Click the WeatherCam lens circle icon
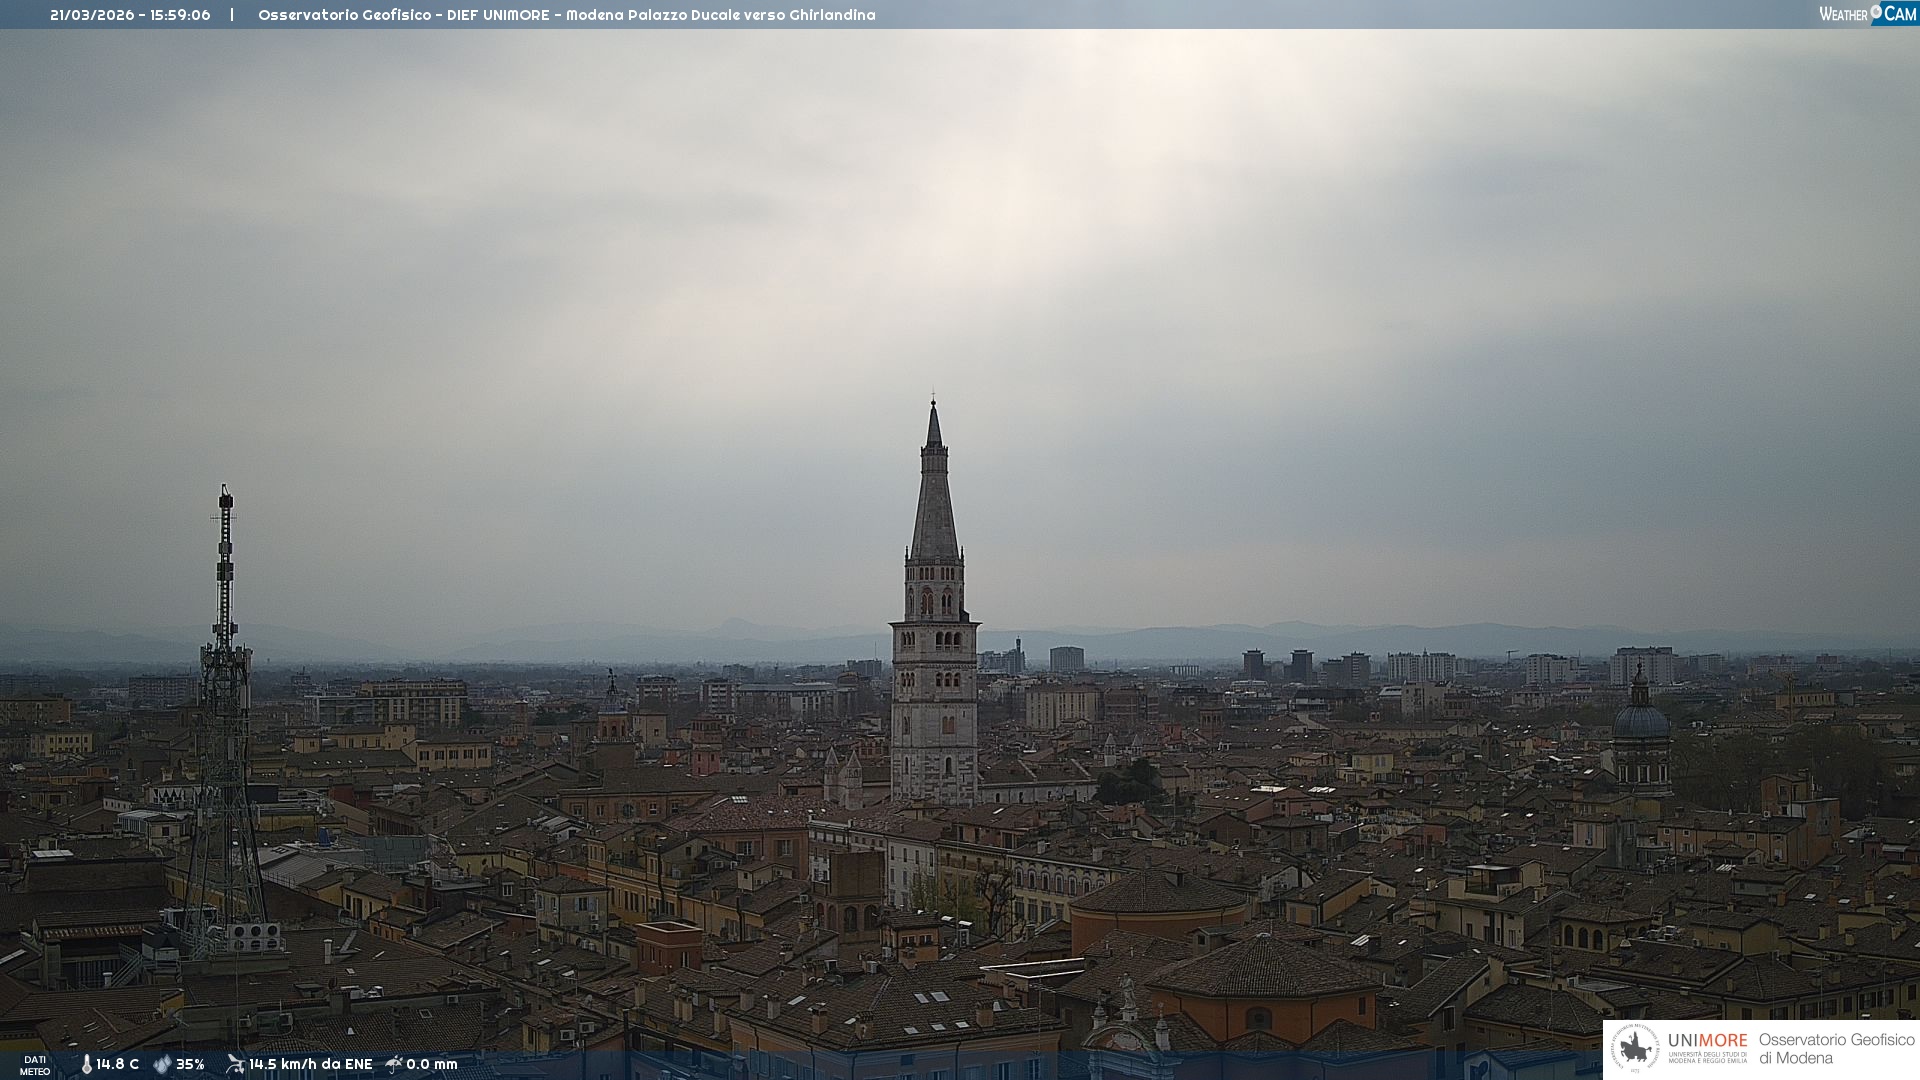 click(x=1876, y=11)
